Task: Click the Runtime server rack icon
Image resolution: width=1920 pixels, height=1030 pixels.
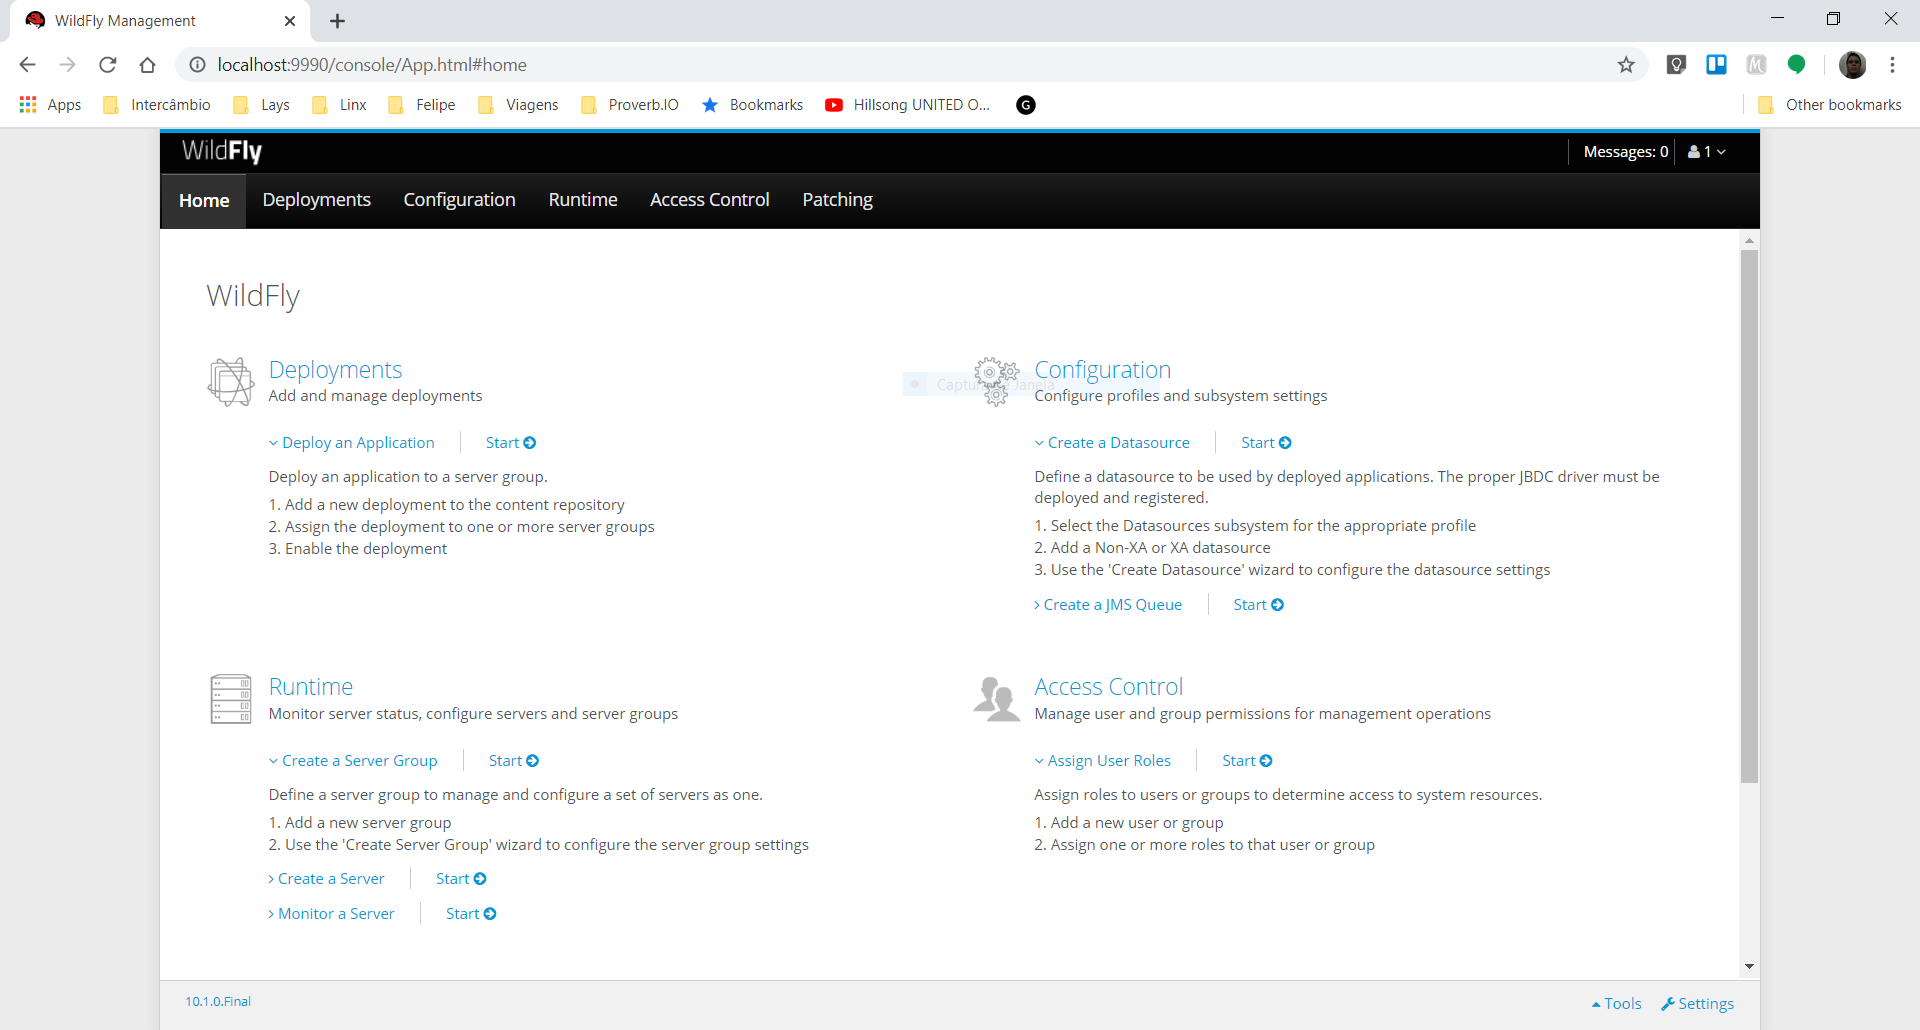Action: (231, 698)
